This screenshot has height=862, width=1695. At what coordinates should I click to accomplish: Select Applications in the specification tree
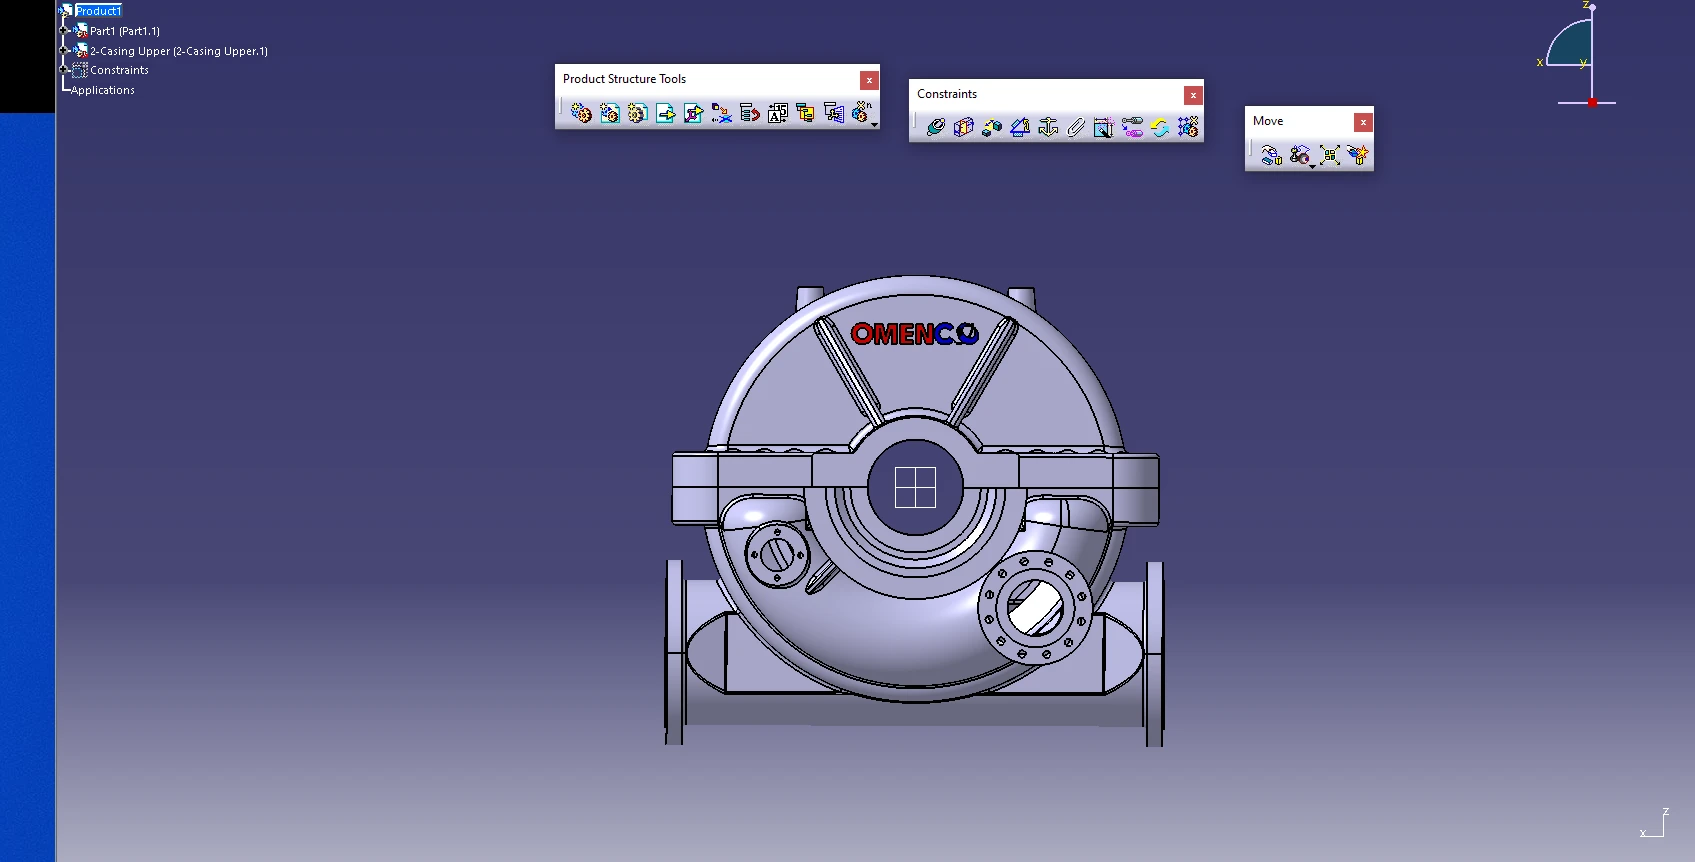tap(102, 90)
